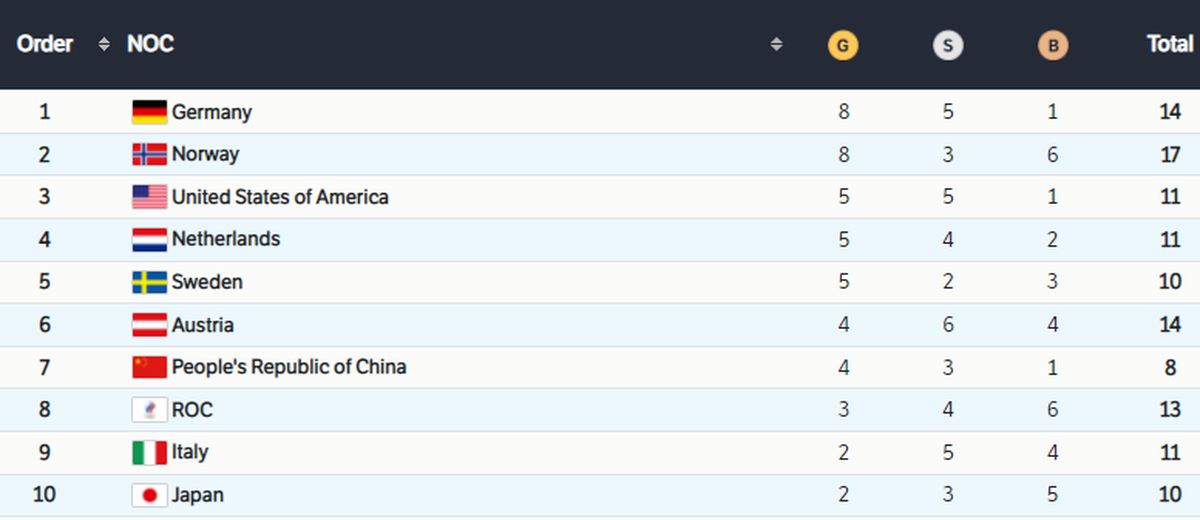The width and height of the screenshot is (1200, 520).
Task: Click Norway's total of 17
Action: click(x=1170, y=155)
